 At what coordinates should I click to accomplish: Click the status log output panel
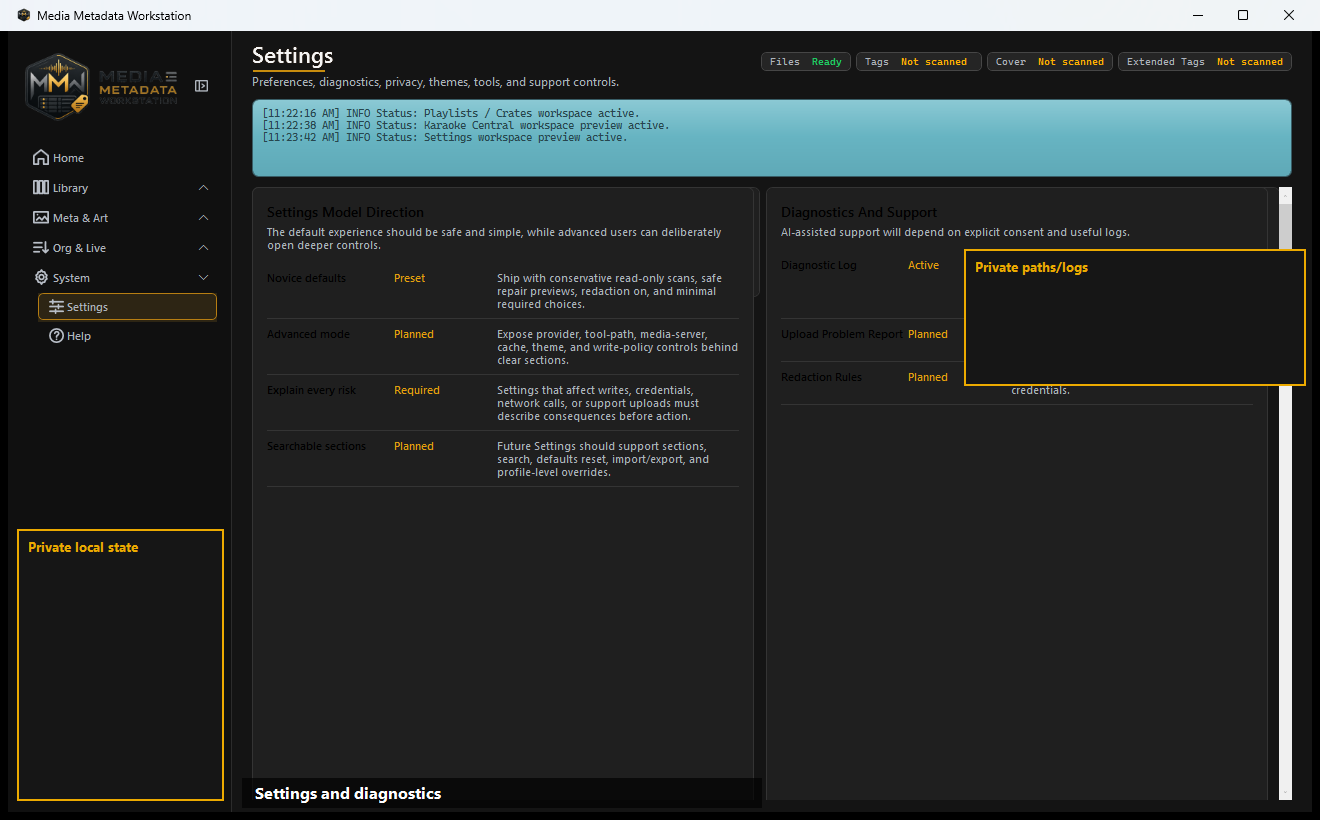click(x=771, y=138)
